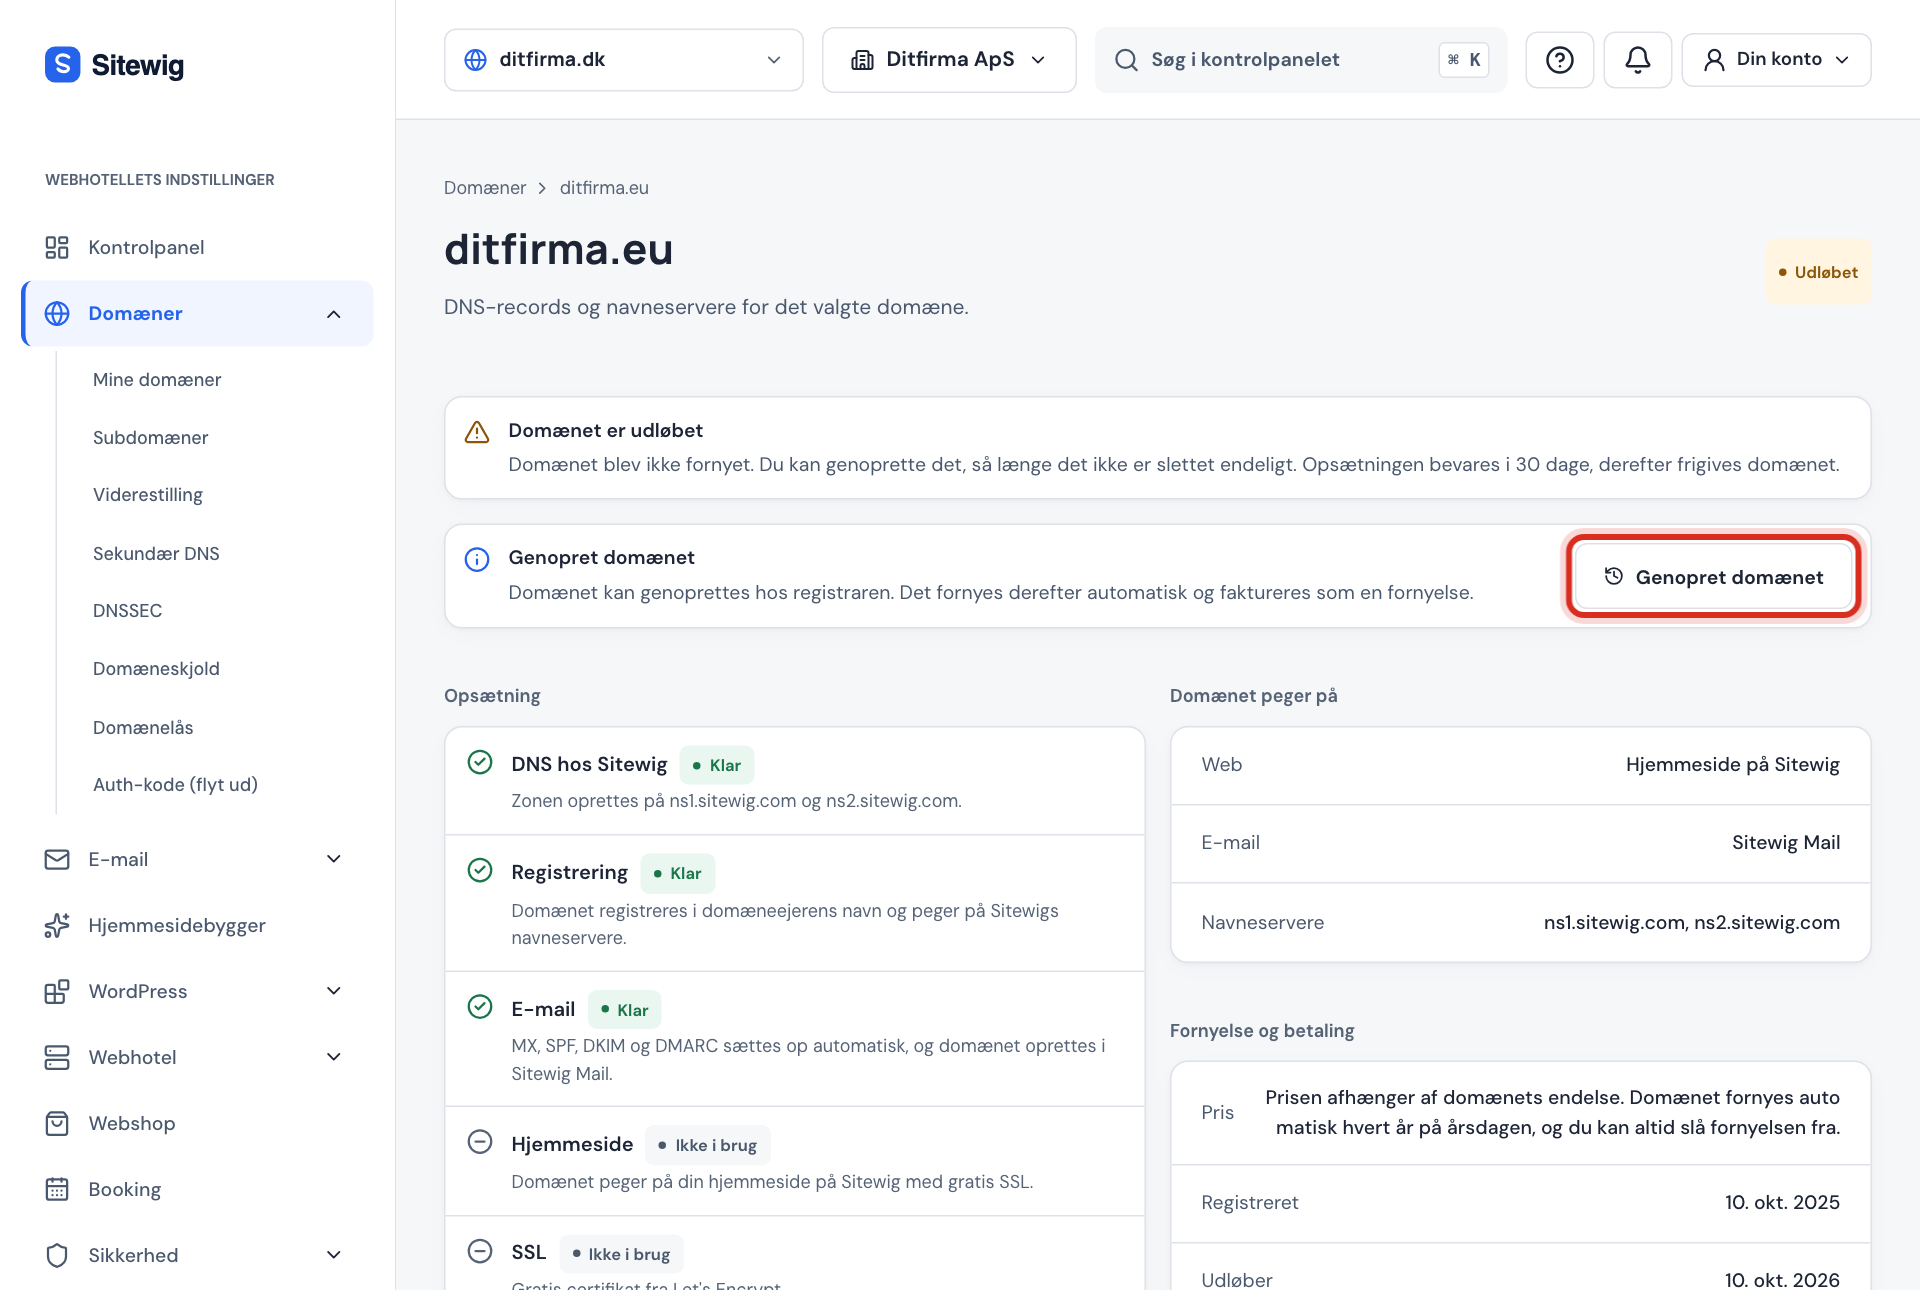Click the Sitewig logo

click(114, 65)
